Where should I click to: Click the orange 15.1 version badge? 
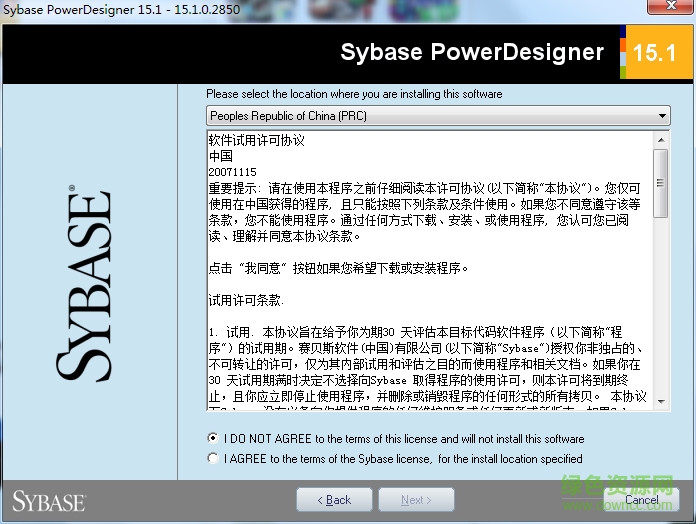[654, 54]
